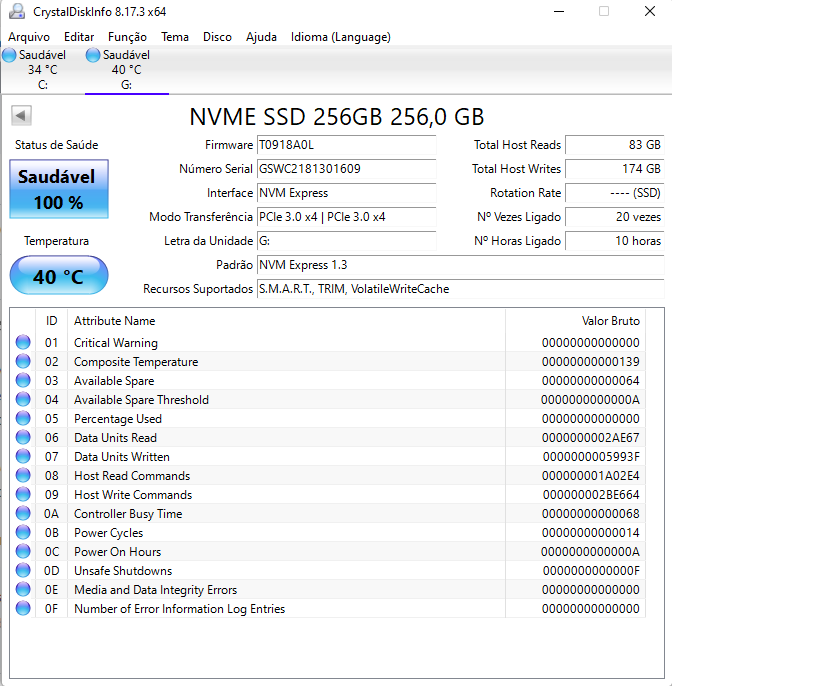Click status orb for Host Write Commands
This screenshot has height=686, width=819.
[23, 494]
